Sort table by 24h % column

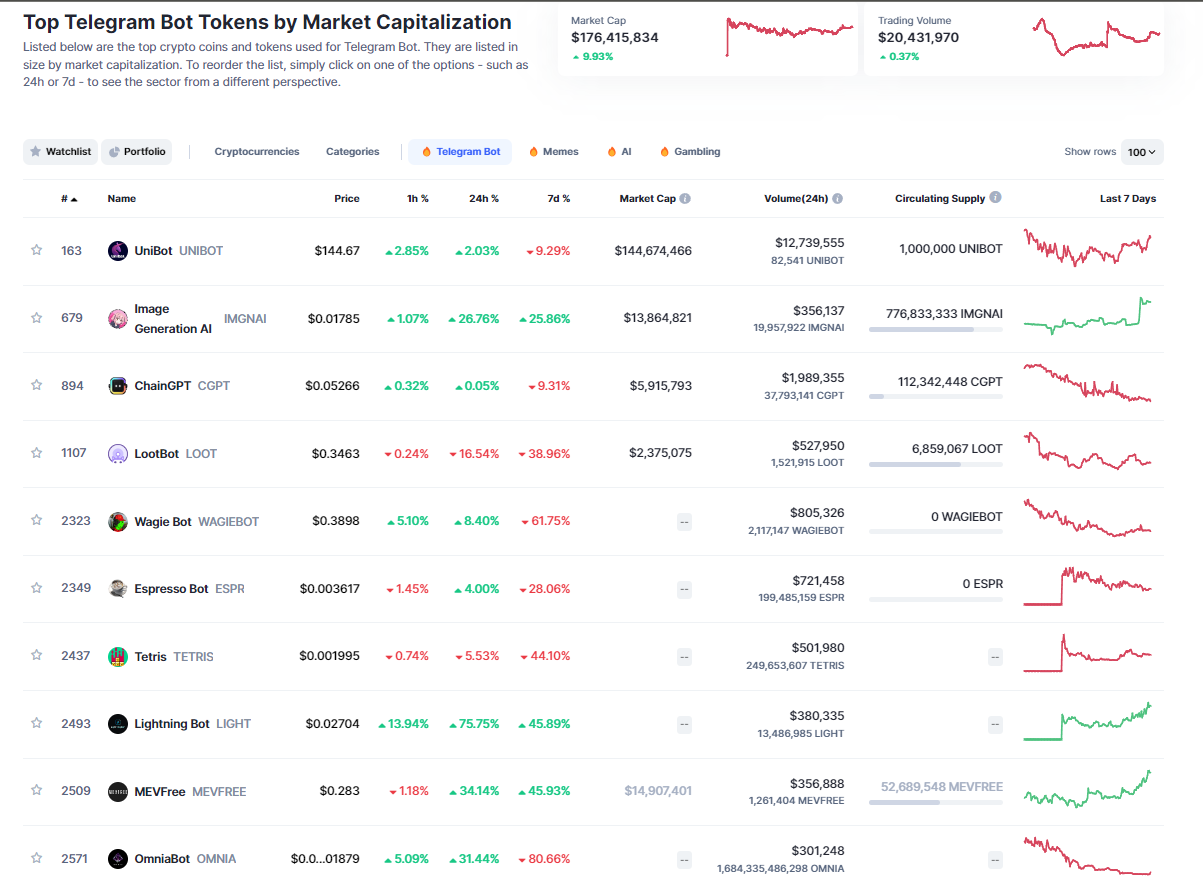click(x=483, y=199)
